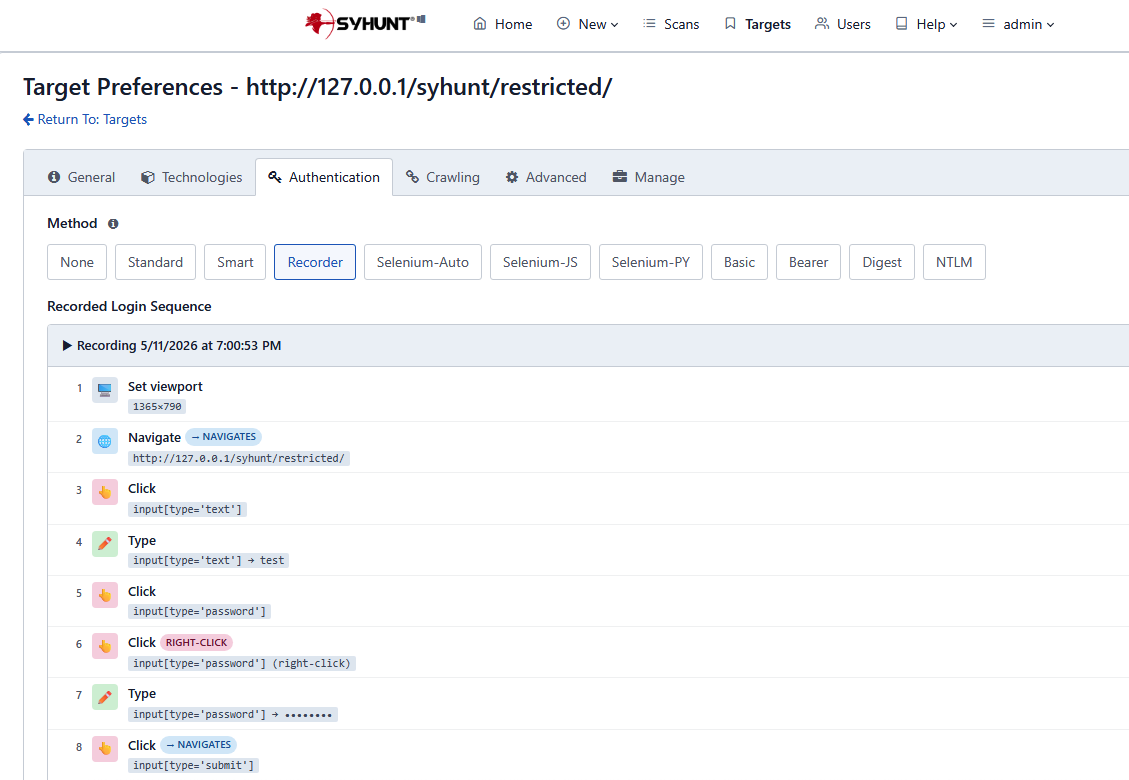Viewport: 1129px width, 780px height.
Task: Click the Syhunt logo
Action: pos(365,24)
